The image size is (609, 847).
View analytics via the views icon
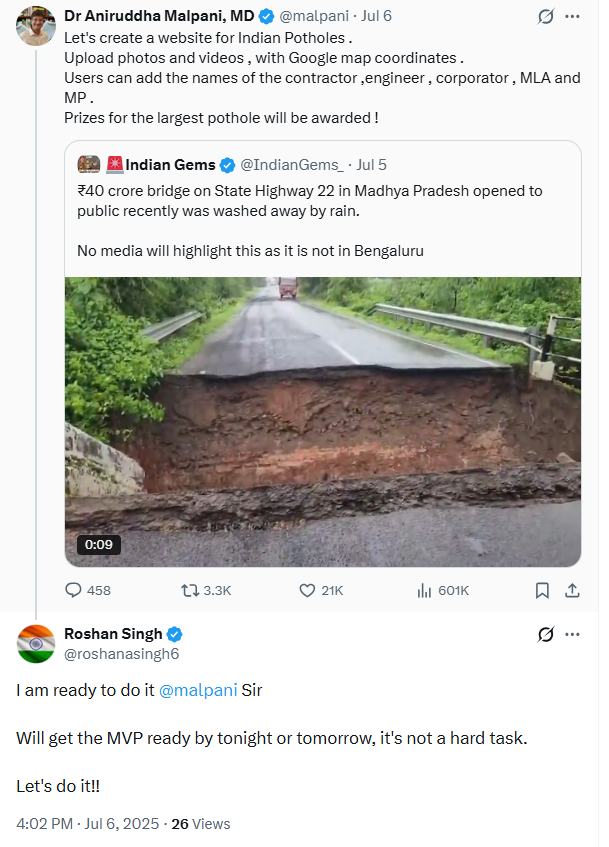coord(423,590)
